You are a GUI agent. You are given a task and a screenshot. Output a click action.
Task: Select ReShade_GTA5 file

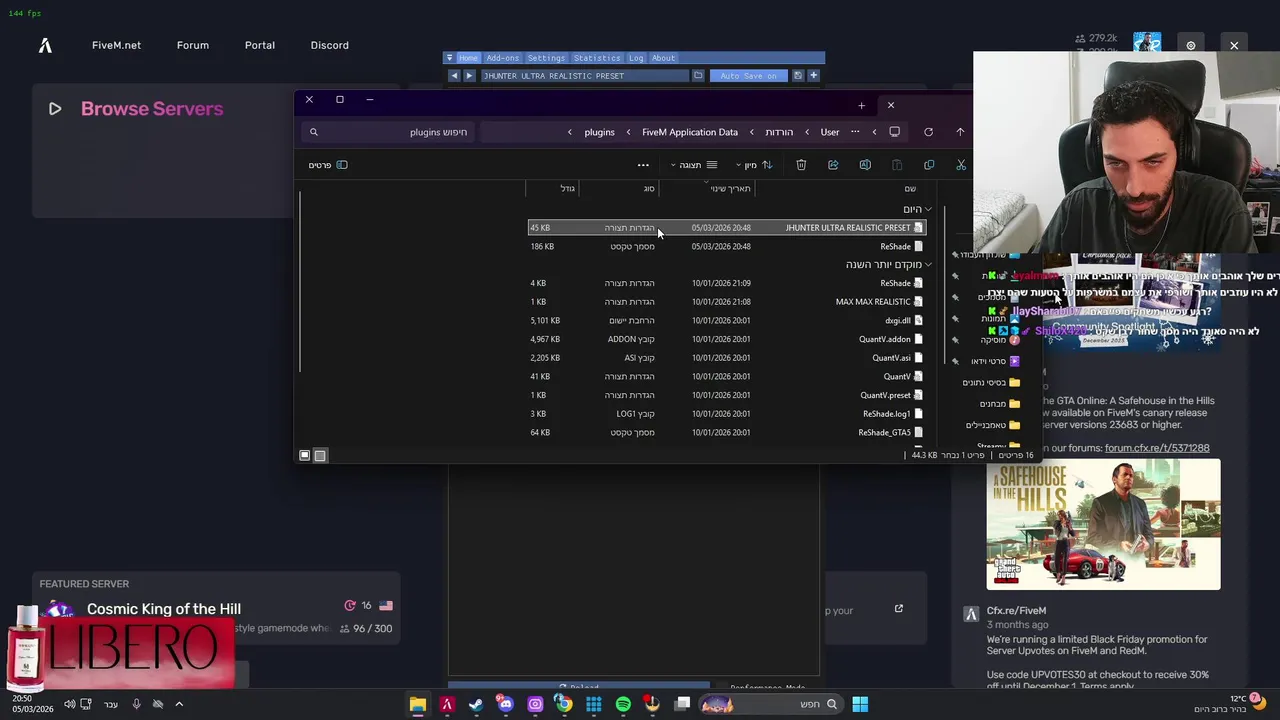point(727,433)
